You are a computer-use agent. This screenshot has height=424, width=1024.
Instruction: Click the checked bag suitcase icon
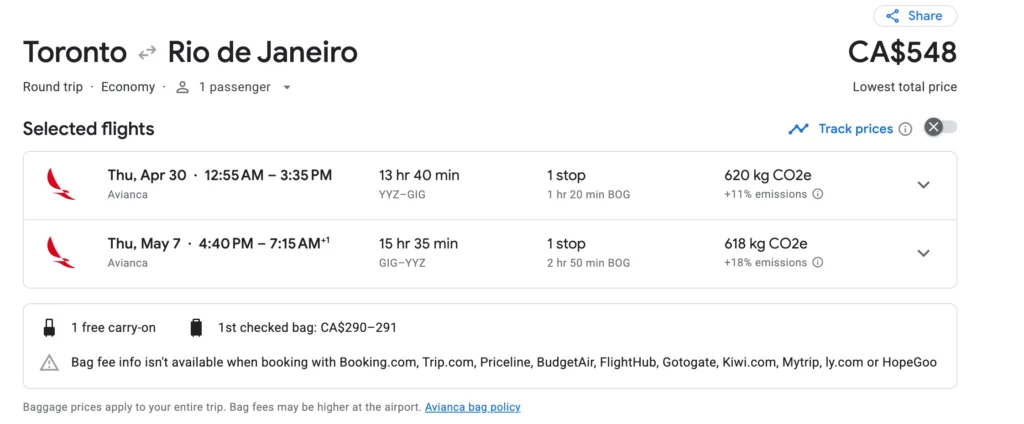[196, 328]
